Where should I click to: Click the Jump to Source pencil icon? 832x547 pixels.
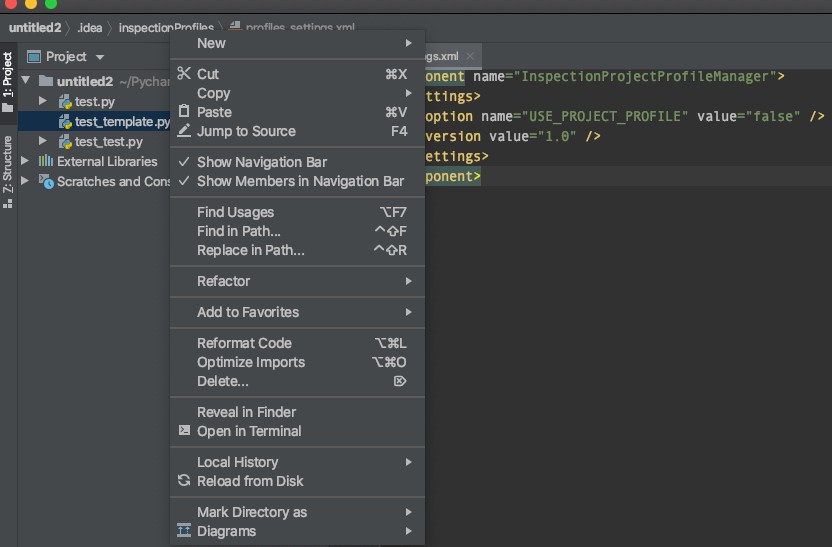pos(184,131)
